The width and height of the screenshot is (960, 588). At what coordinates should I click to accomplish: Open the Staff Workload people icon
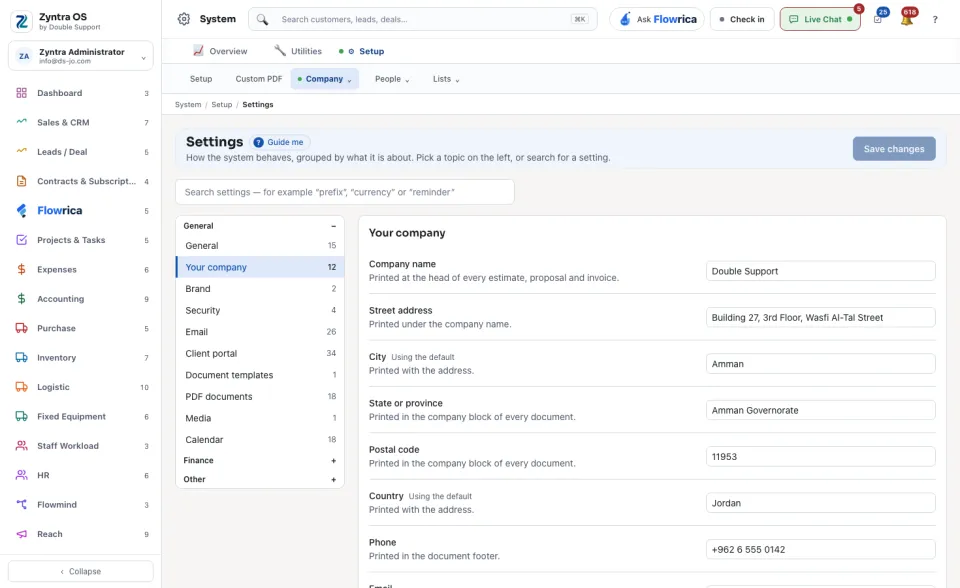[21, 446]
